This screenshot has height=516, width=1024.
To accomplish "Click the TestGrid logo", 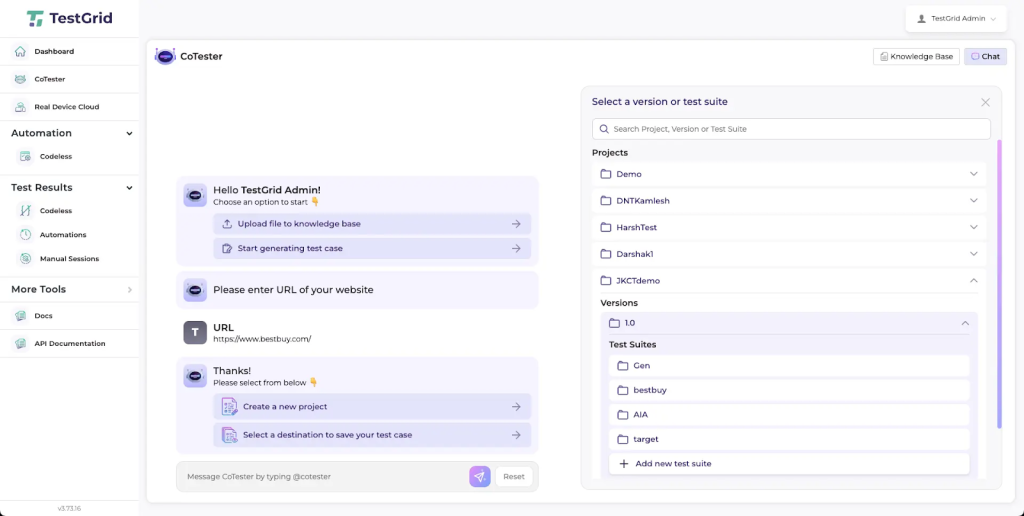I will 69,18.
